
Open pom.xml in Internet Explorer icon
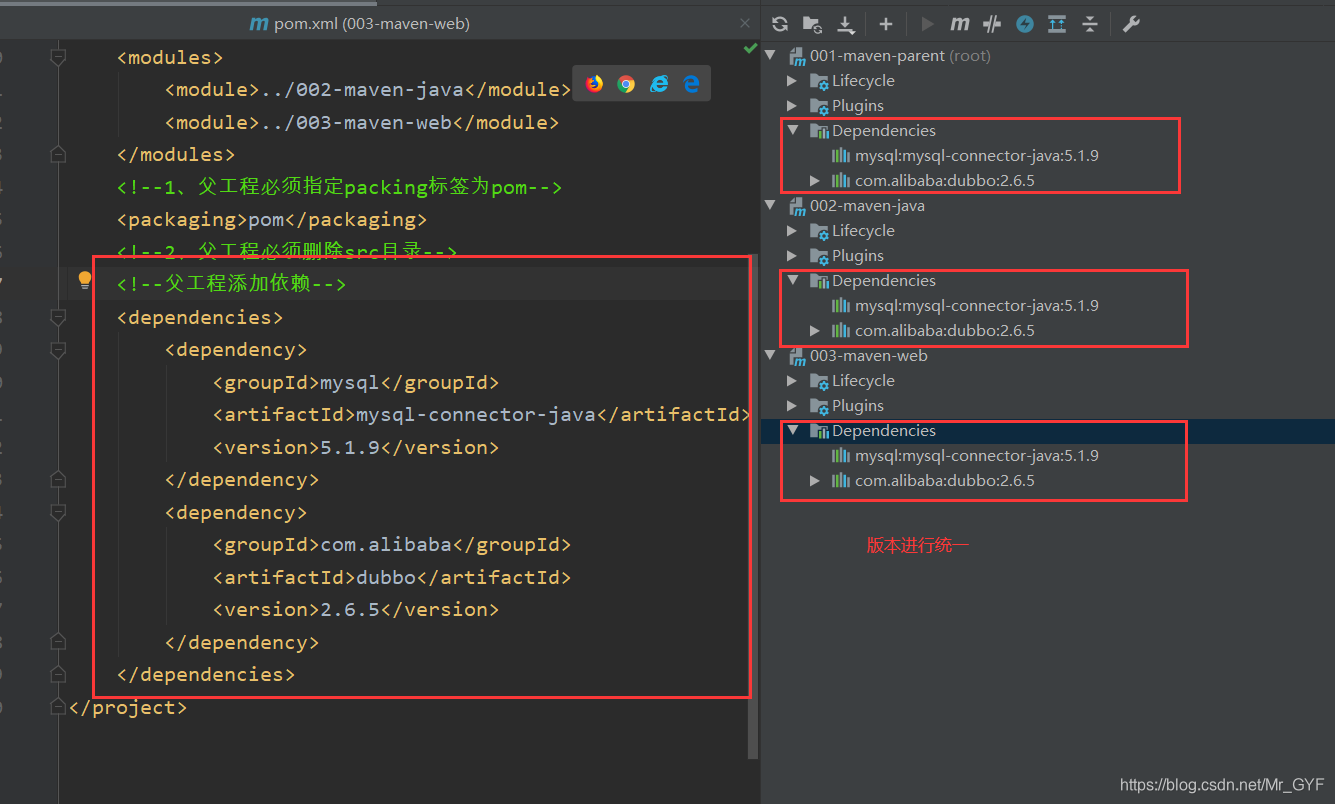coord(659,84)
